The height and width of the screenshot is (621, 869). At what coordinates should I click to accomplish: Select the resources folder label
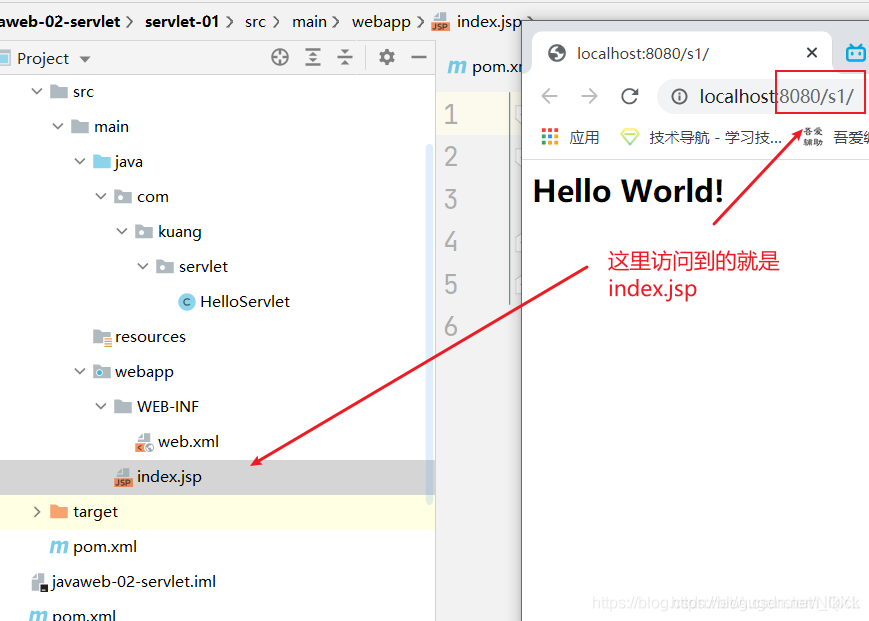click(x=150, y=337)
